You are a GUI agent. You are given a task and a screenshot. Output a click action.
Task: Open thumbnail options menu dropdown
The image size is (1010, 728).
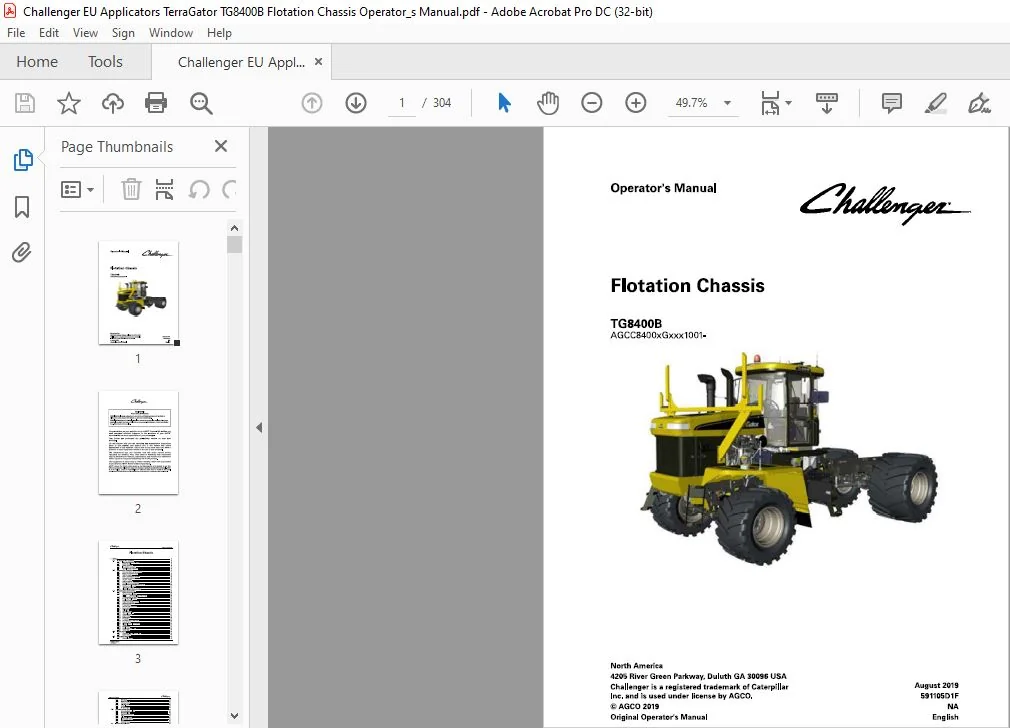click(x=77, y=189)
